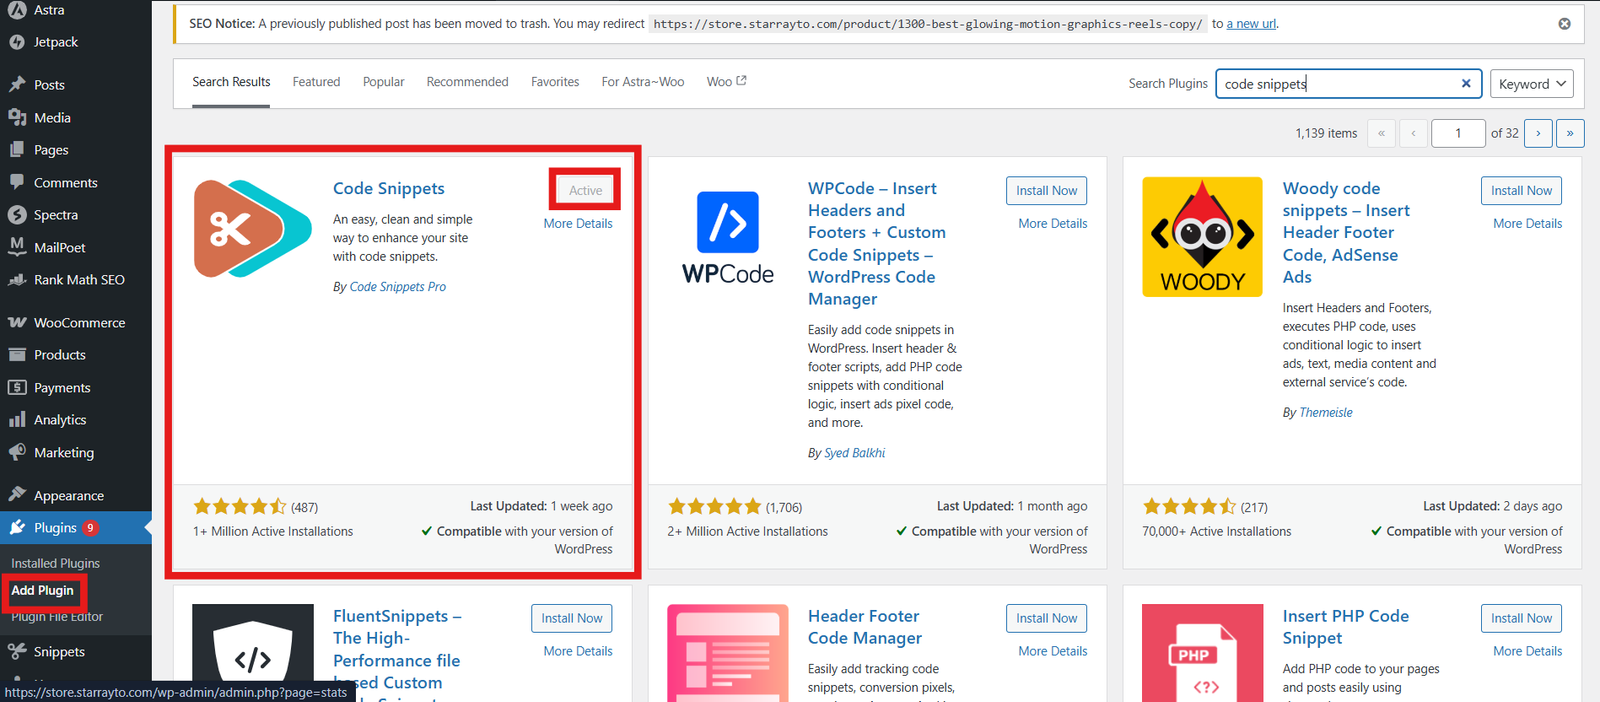Click the Header Footer Code Manager logo

point(727,654)
